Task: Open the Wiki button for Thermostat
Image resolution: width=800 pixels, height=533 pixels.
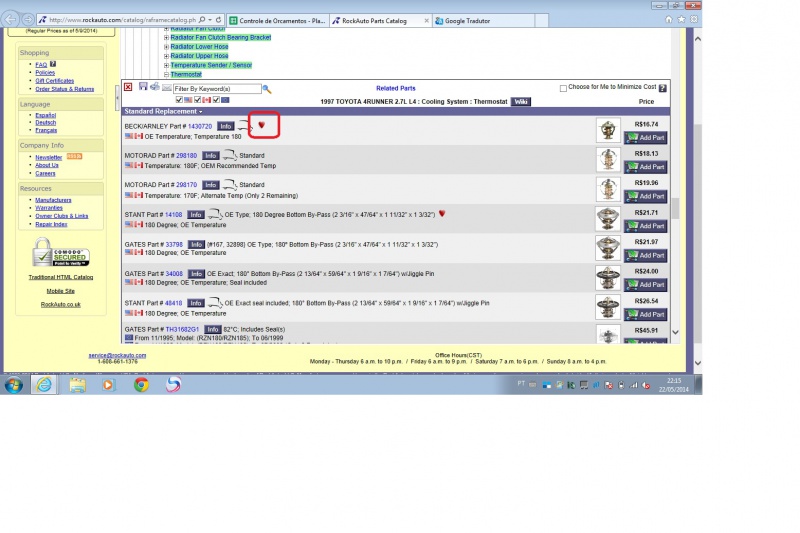Action: click(520, 101)
